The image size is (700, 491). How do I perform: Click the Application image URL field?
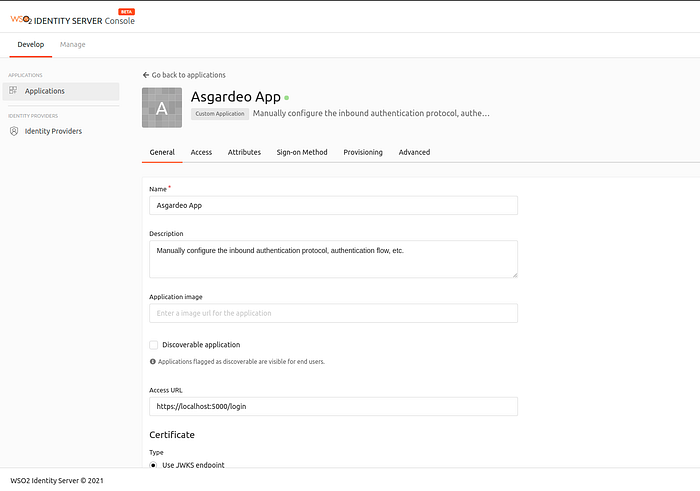333,313
